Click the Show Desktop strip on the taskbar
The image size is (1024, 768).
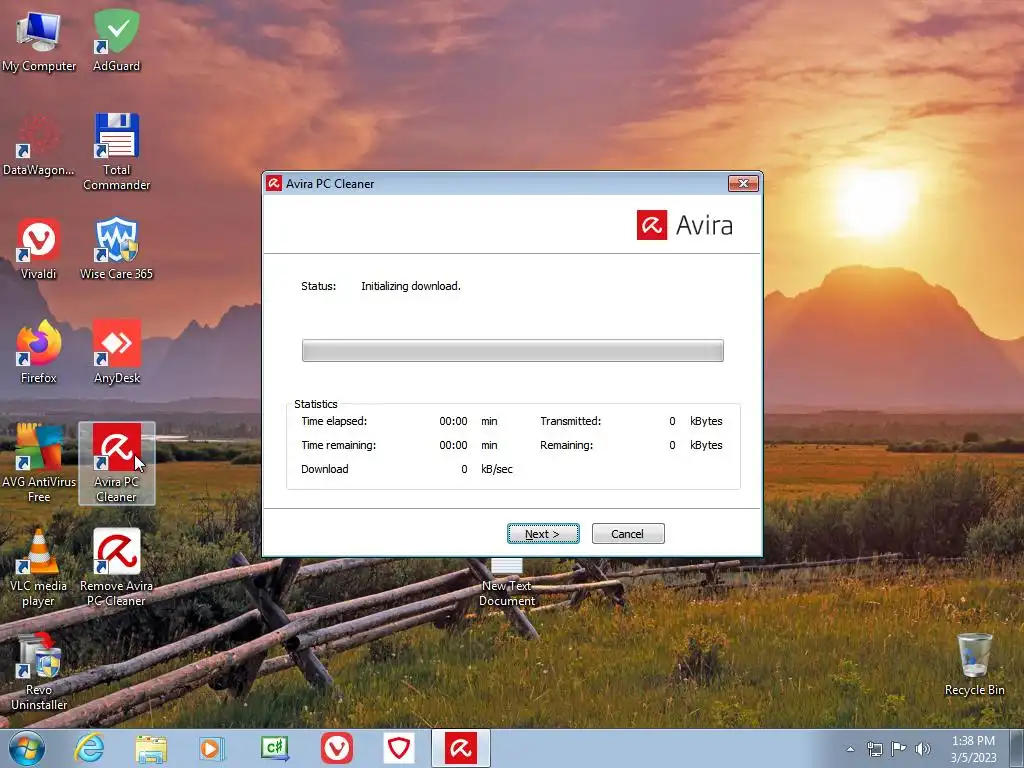click(x=1017, y=748)
